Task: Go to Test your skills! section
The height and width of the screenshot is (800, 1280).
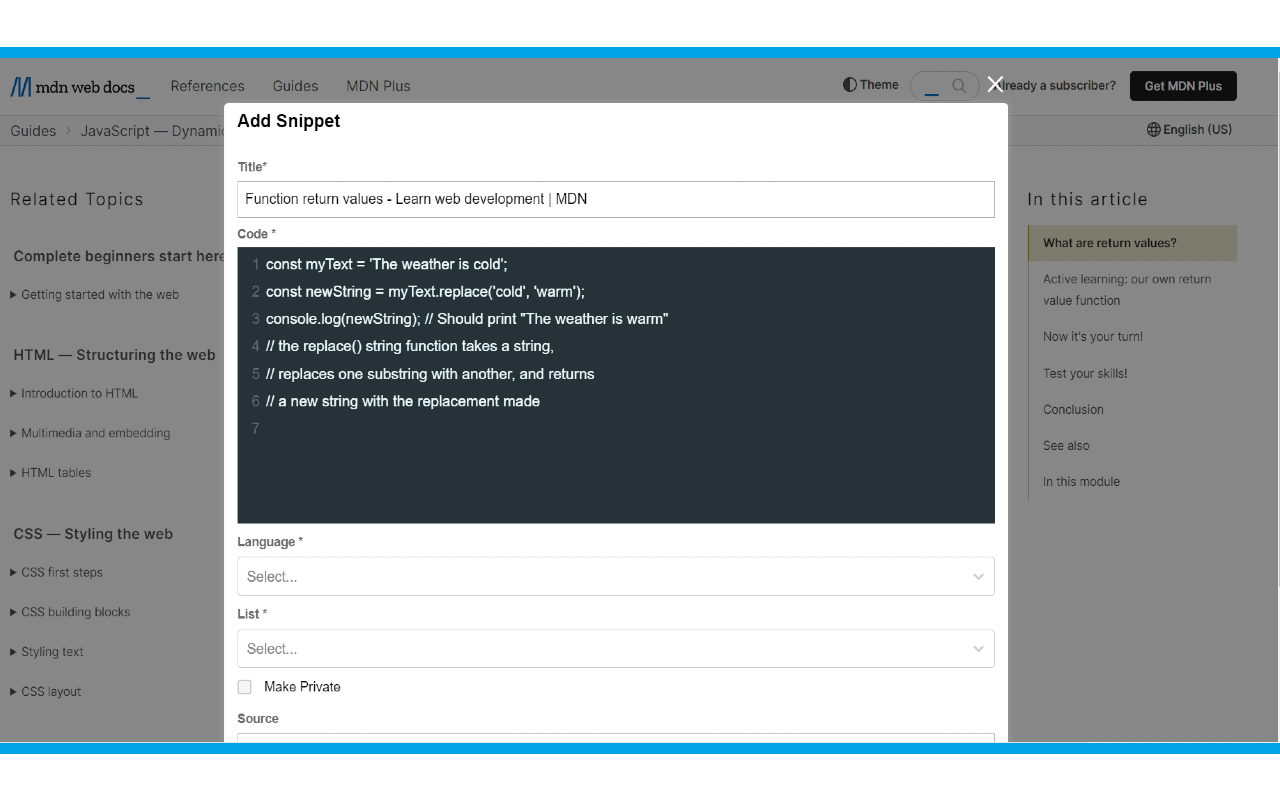Action: tap(1085, 374)
